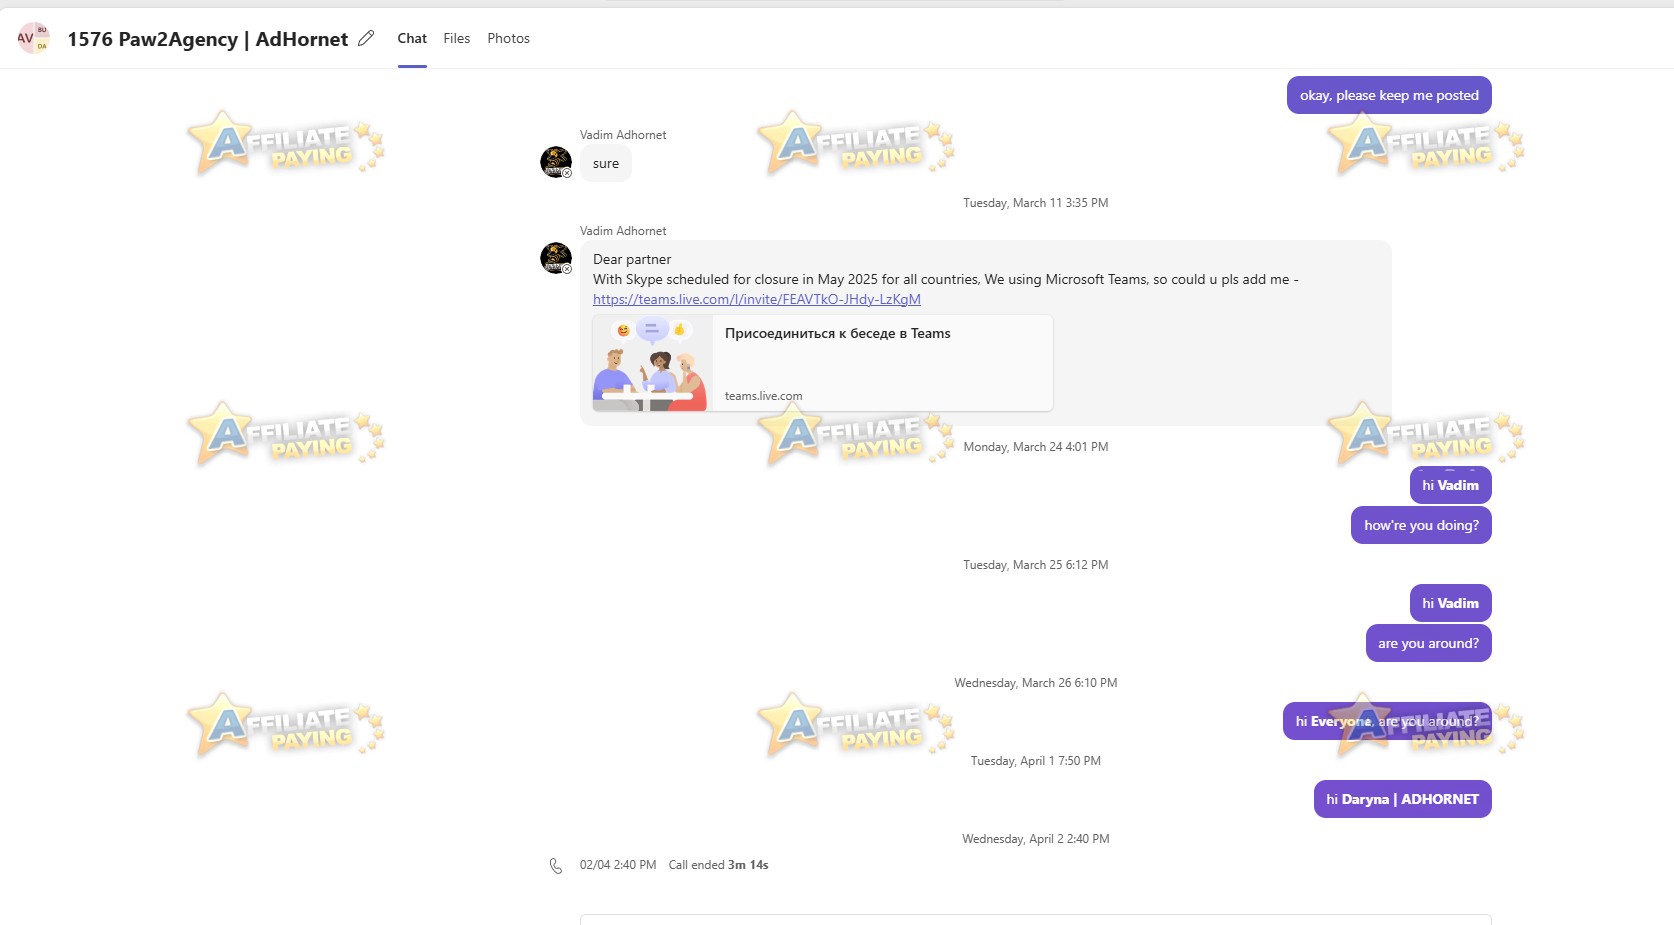The image size is (1674, 925).
Task: Click the pencil icon to edit chat name
Action: 366,37
